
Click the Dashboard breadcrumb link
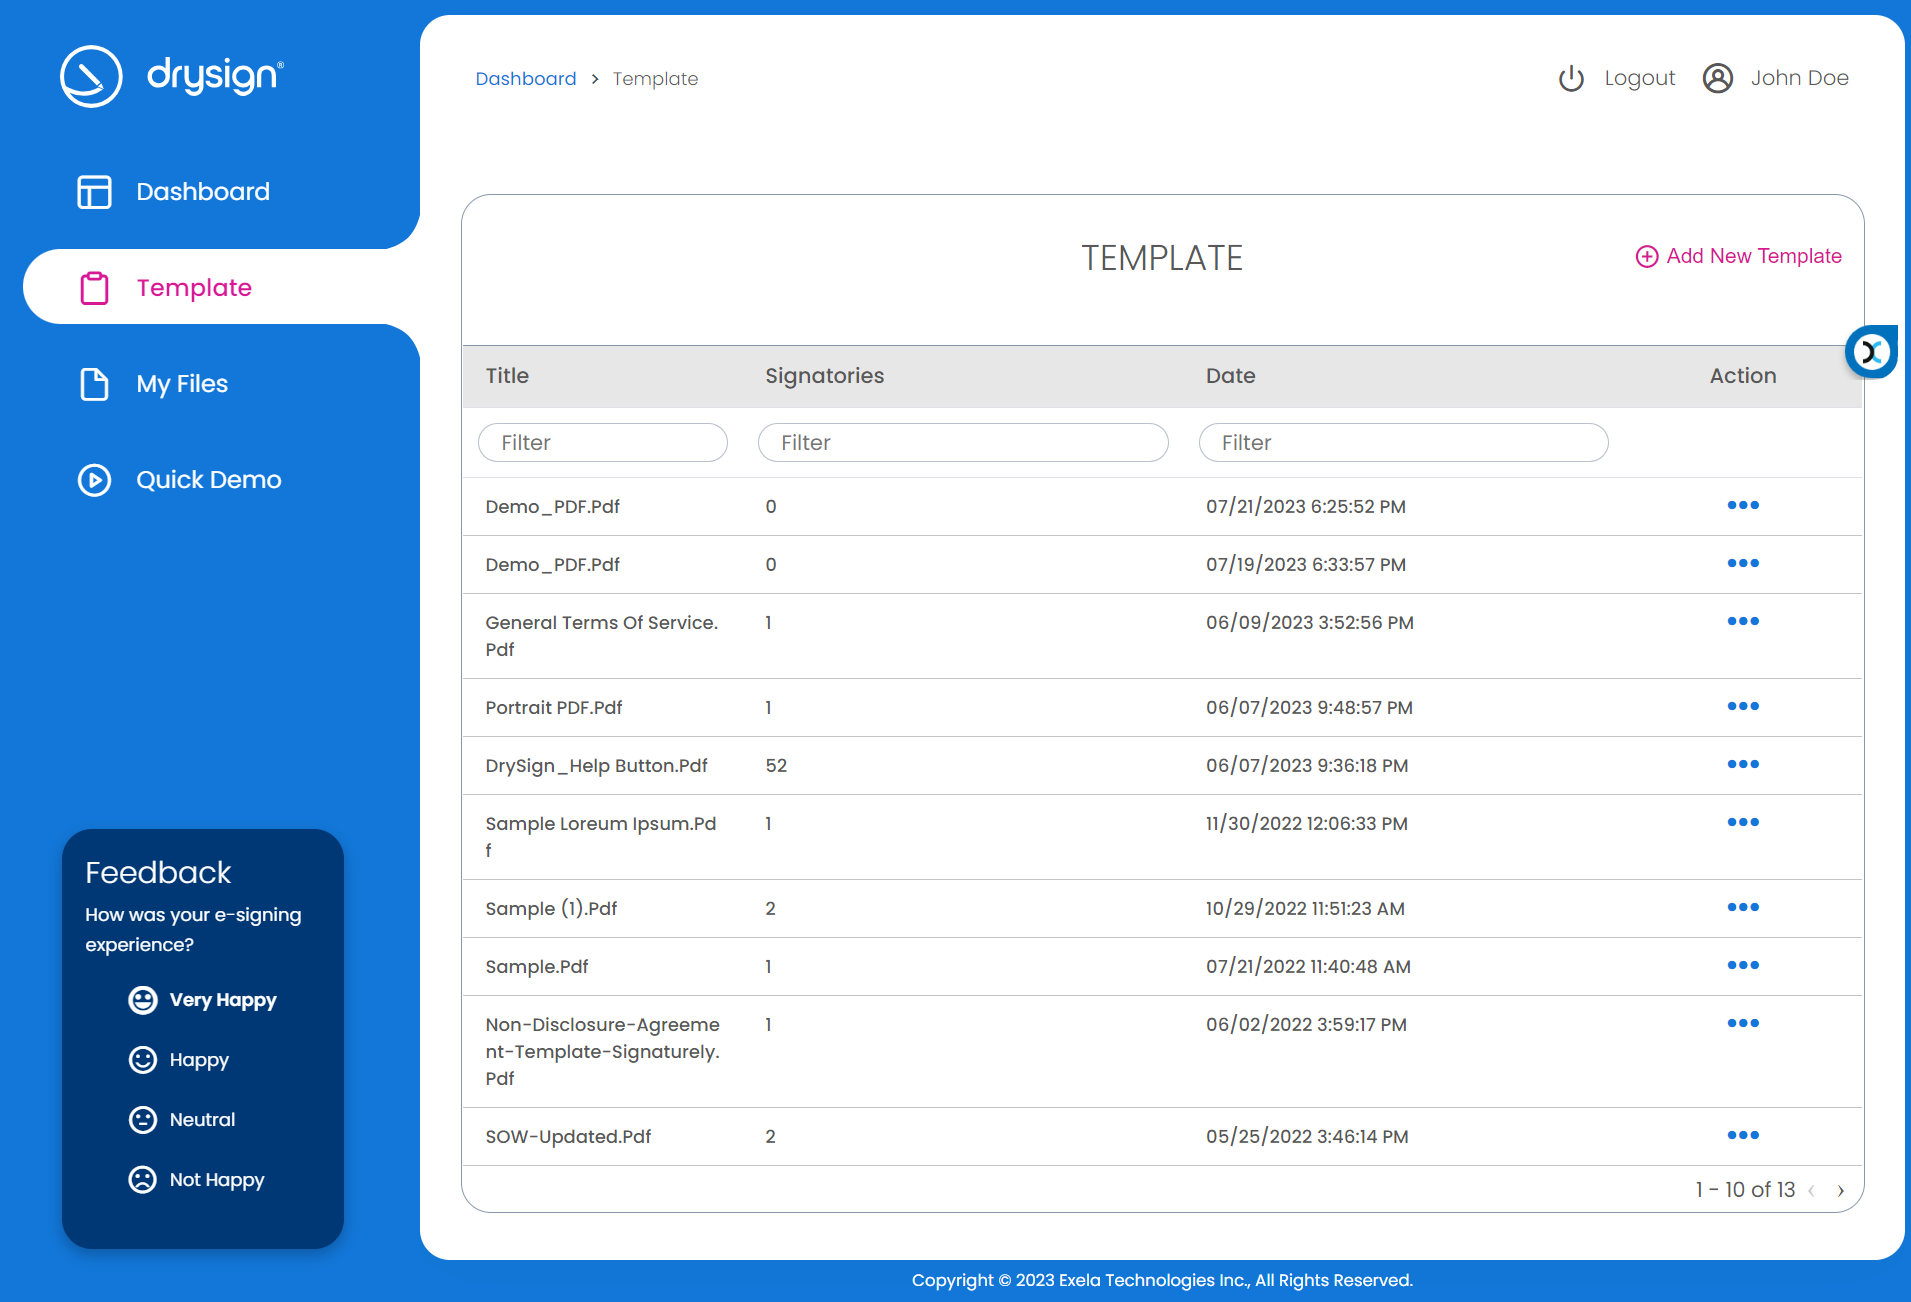(x=526, y=79)
